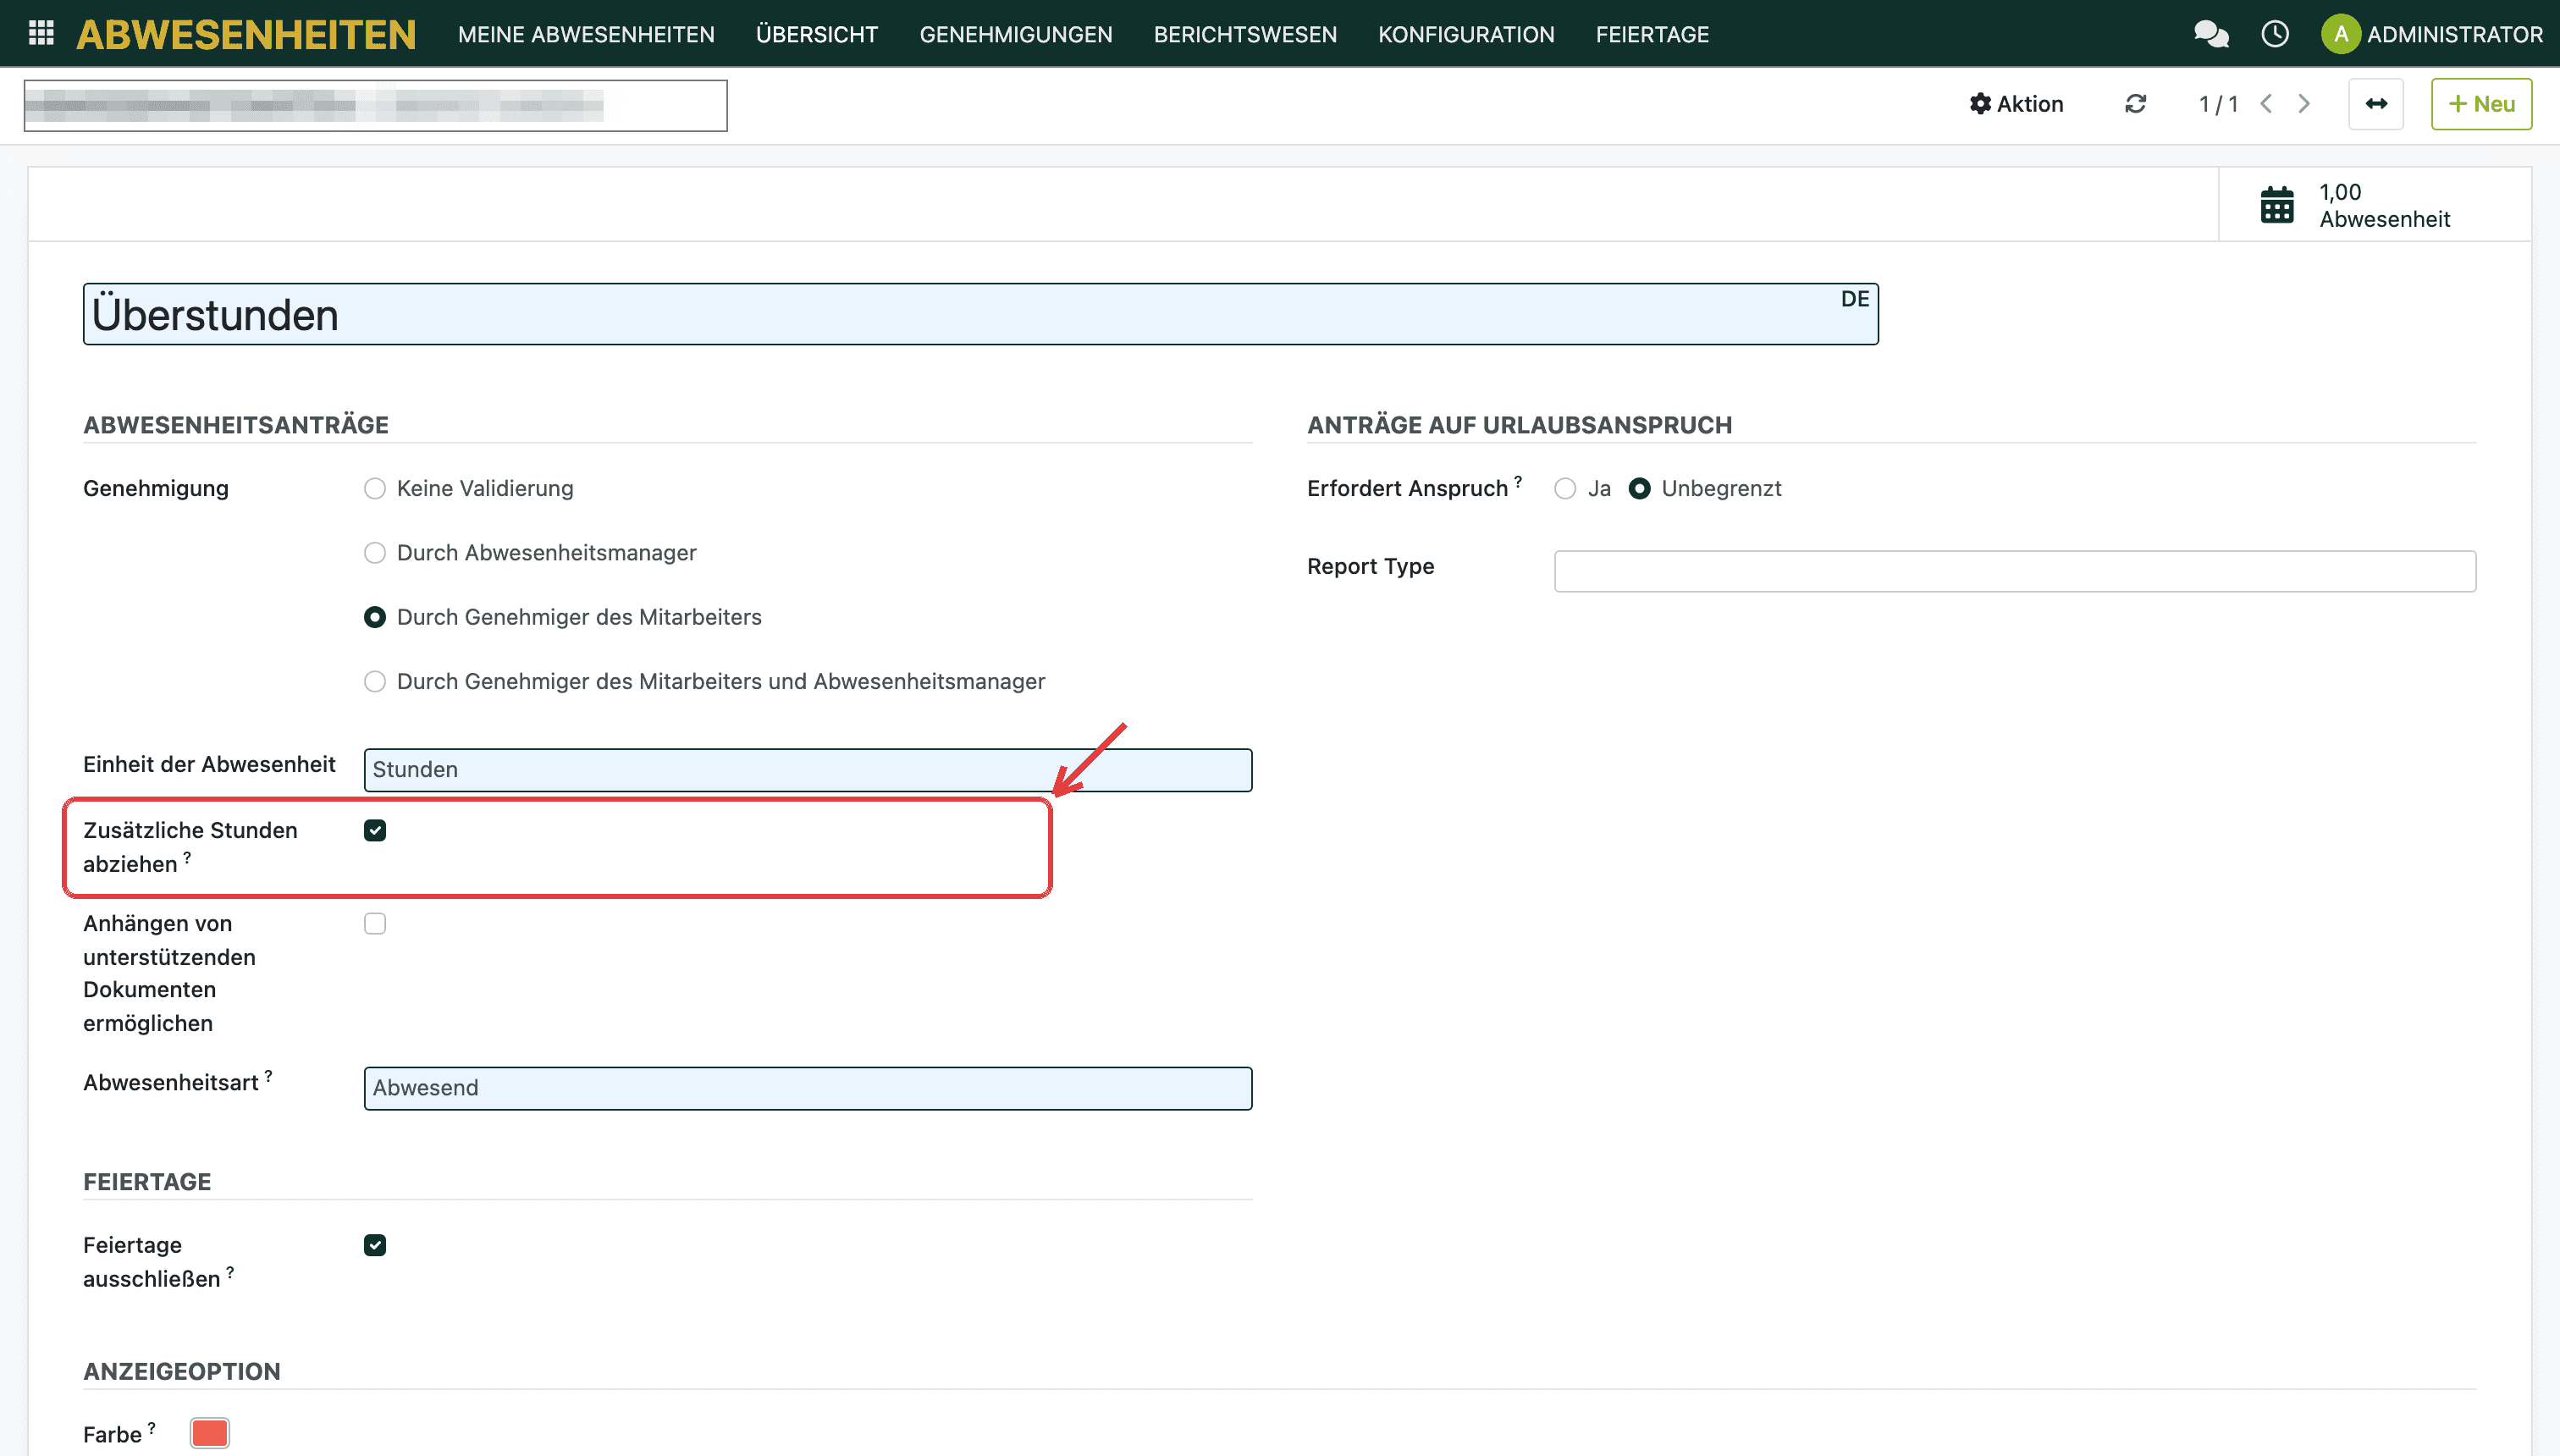
Task: Open the 1,00 Abwesenheit calendar stat button
Action: pos(2375,205)
